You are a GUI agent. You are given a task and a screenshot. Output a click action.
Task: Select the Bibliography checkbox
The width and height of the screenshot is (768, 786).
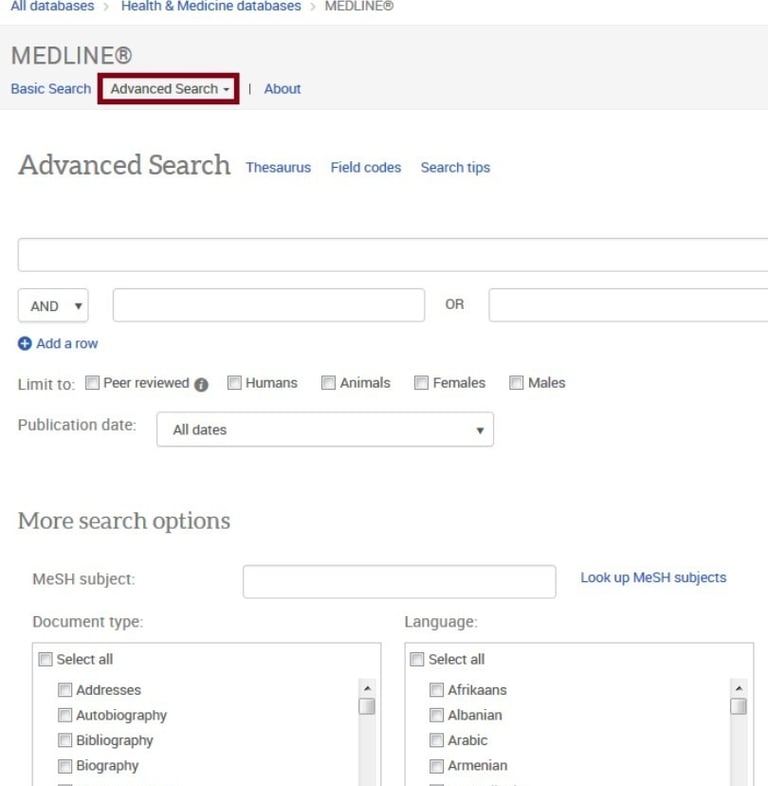coord(65,740)
